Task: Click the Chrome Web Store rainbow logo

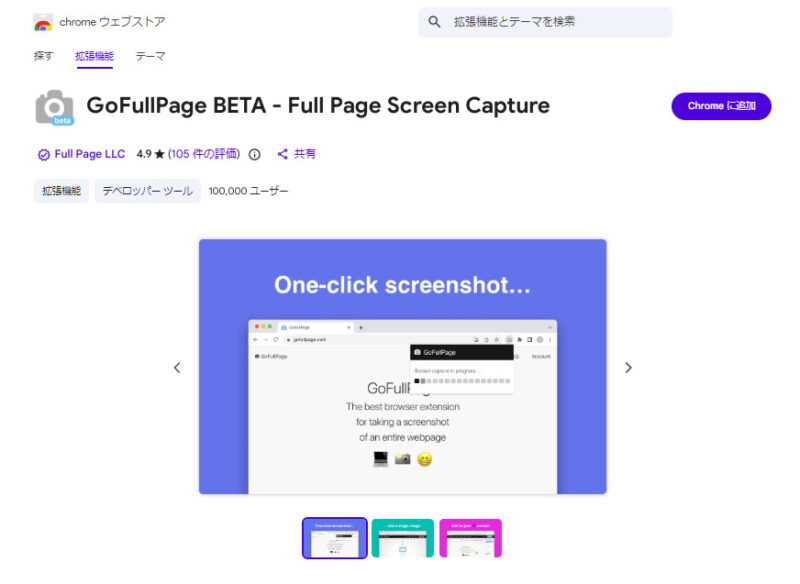Action: click(43, 22)
